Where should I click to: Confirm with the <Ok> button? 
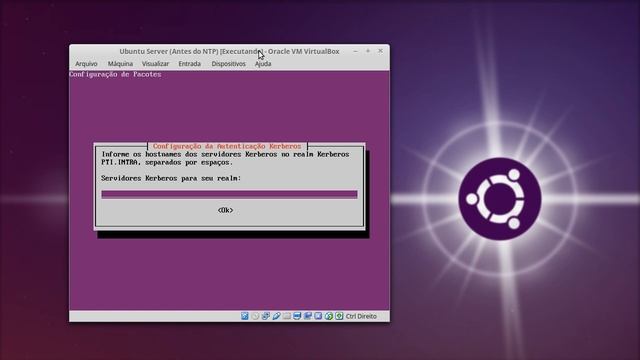[x=225, y=210]
